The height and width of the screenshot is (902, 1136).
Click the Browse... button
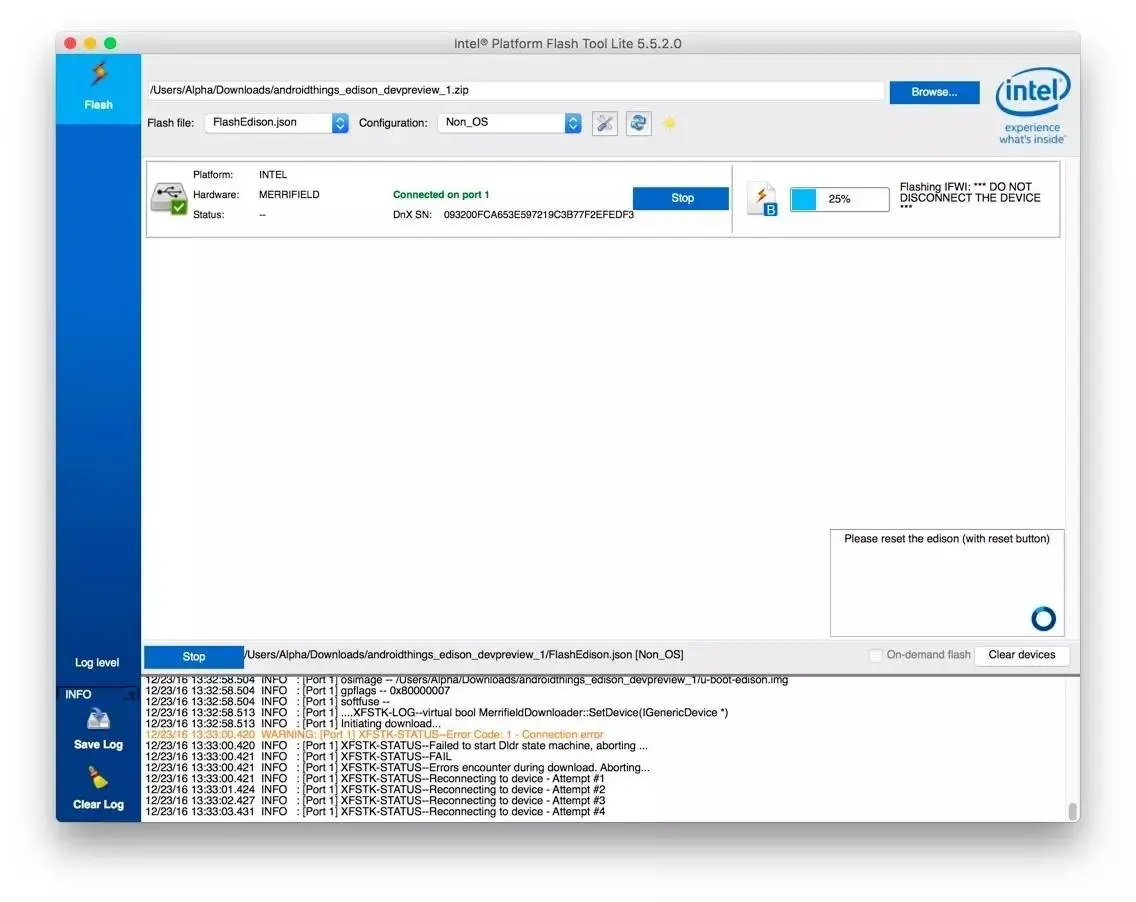click(934, 92)
